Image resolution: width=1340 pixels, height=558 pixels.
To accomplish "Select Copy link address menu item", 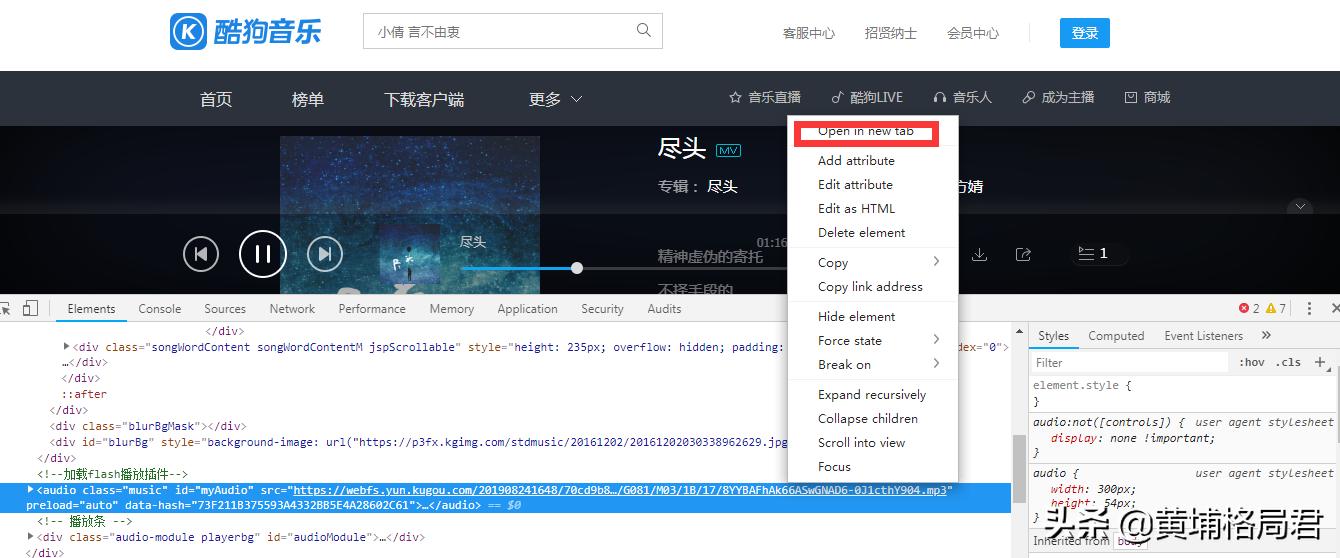I will pyautogui.click(x=870, y=286).
